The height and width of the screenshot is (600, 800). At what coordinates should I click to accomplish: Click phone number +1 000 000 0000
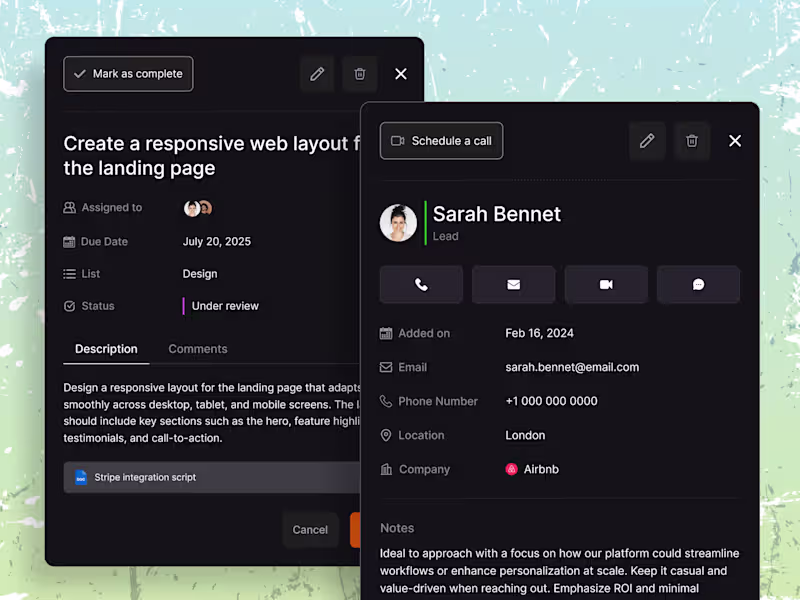[x=552, y=402]
